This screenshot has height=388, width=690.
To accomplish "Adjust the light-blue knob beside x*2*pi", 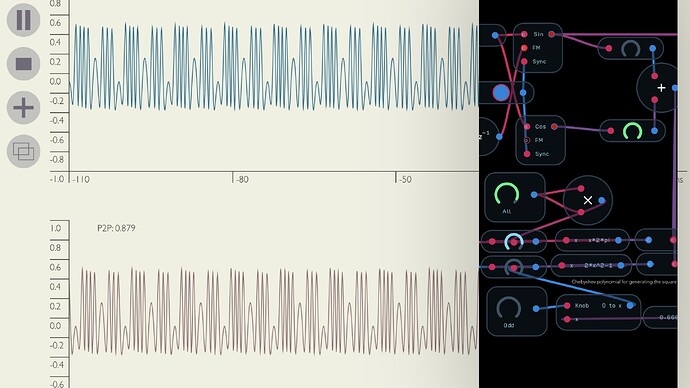I will pyautogui.click(x=514, y=241).
